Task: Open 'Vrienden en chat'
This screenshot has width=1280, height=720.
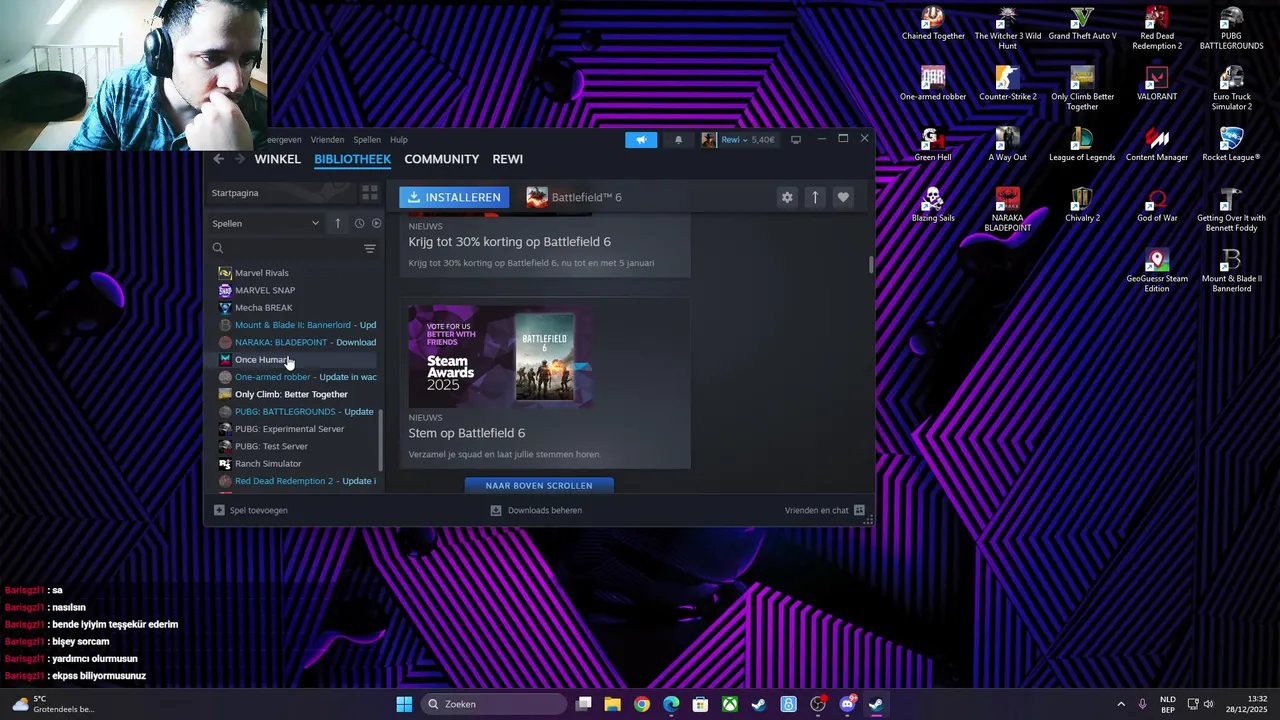Action: coord(825,510)
